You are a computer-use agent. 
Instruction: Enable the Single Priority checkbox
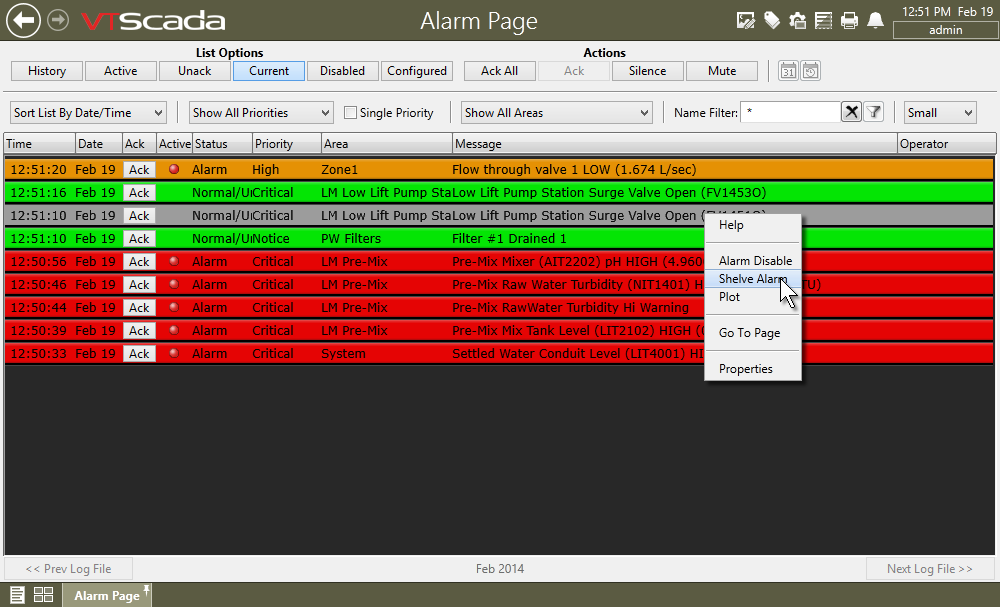pos(350,113)
